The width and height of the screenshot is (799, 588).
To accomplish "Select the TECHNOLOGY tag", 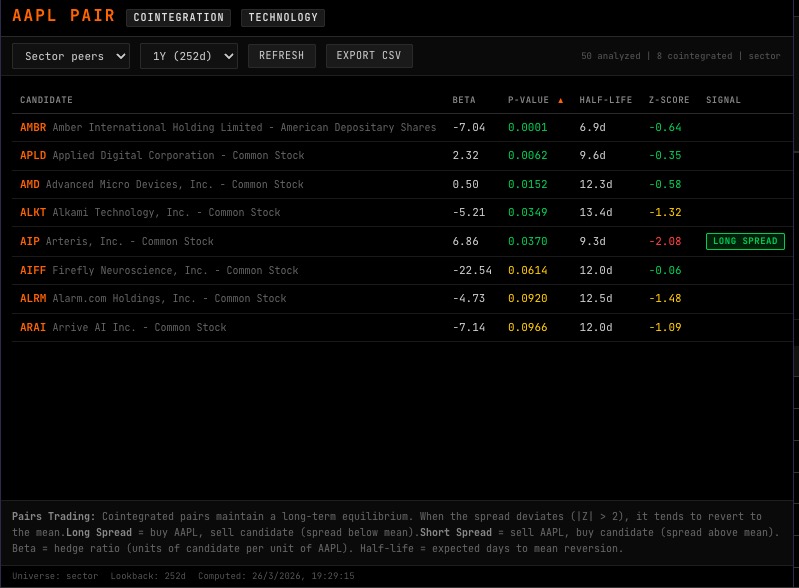I will point(283,17).
